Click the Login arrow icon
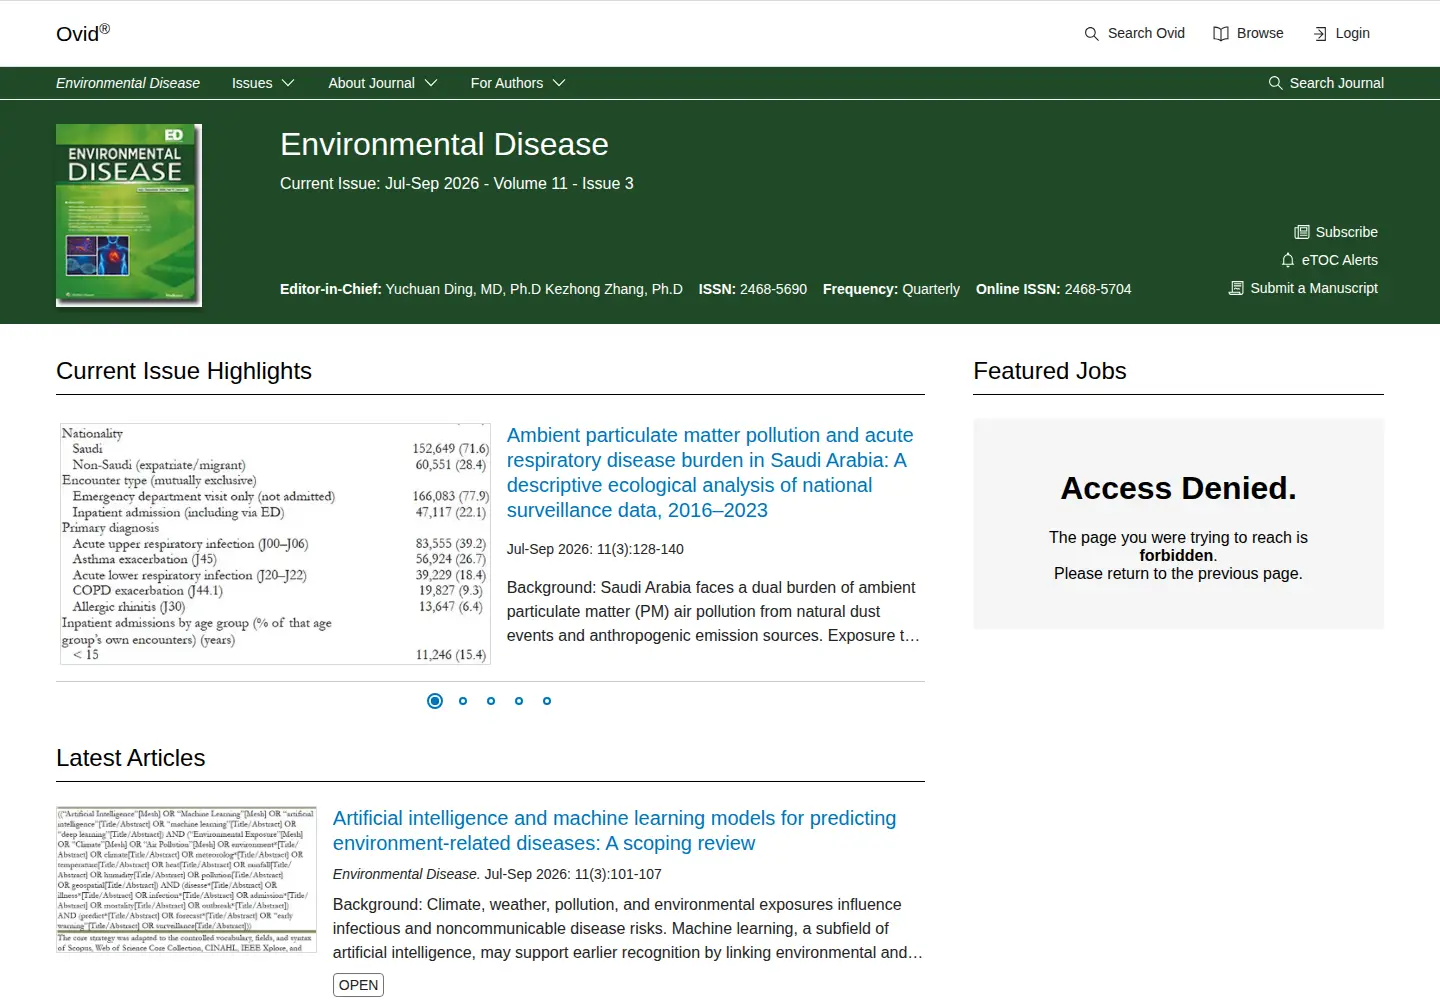The height and width of the screenshot is (1000, 1440). pos(1320,34)
